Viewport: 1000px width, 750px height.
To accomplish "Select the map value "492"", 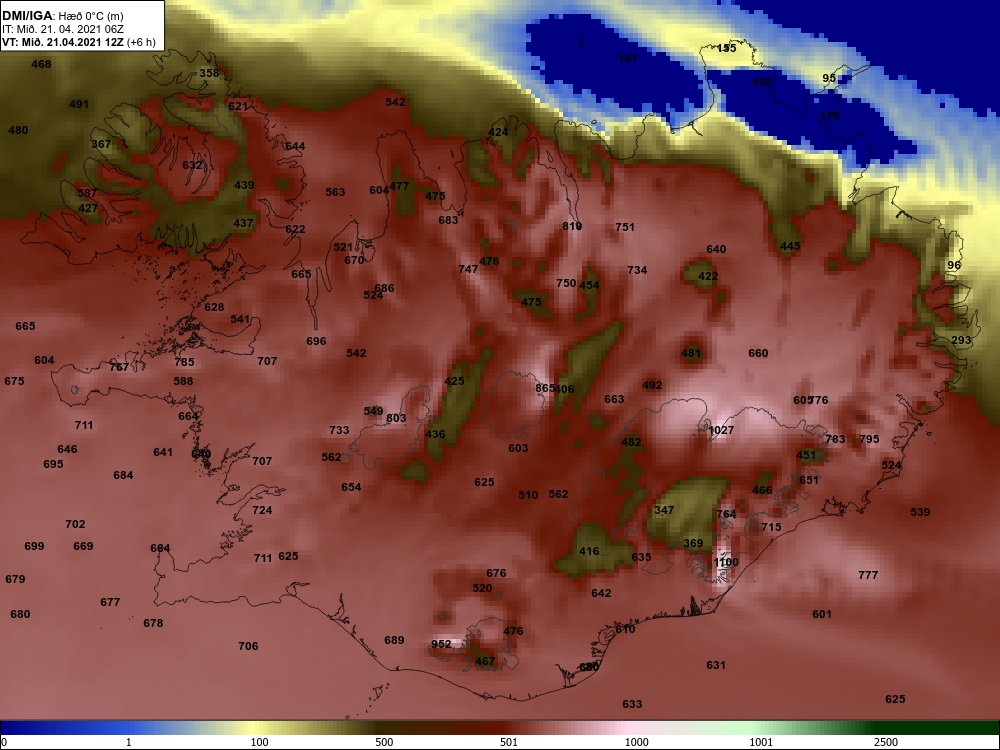I will [652, 385].
